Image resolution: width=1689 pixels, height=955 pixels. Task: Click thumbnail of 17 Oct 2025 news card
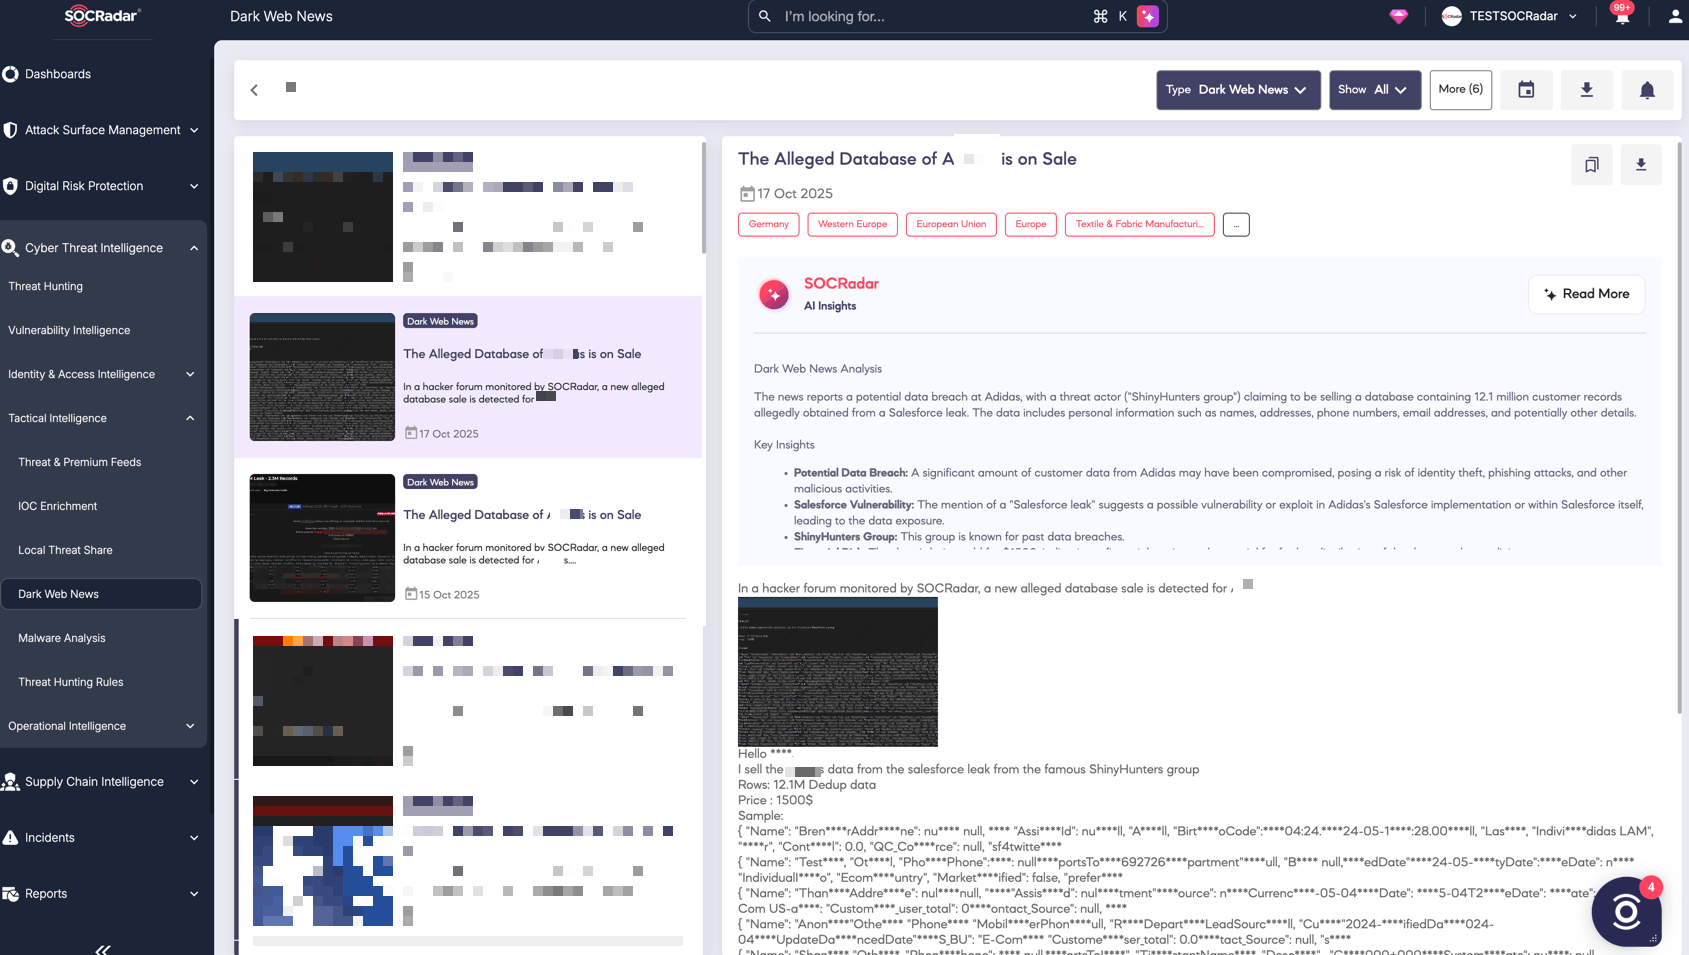click(x=322, y=377)
